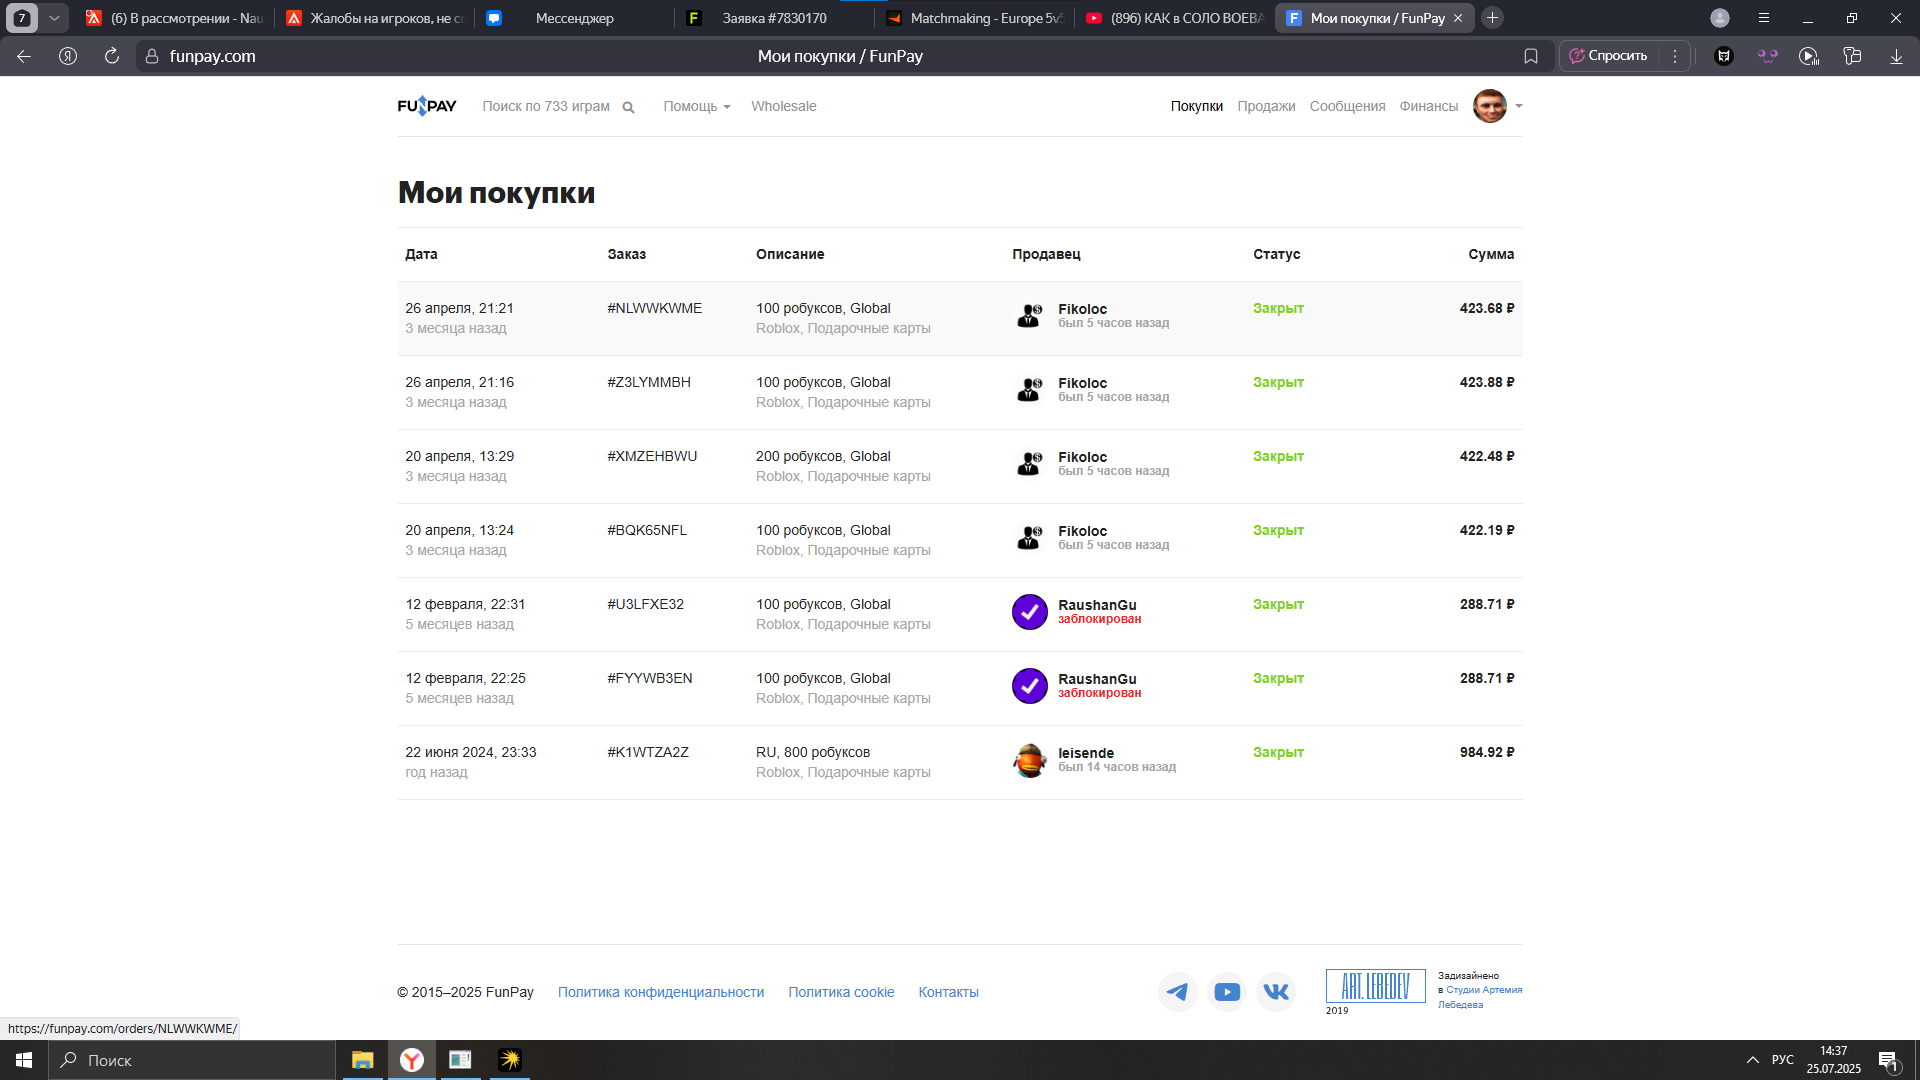This screenshot has height=1080, width=1920.
Task: Click the black cat-mask extension icon
Action: point(1724,56)
